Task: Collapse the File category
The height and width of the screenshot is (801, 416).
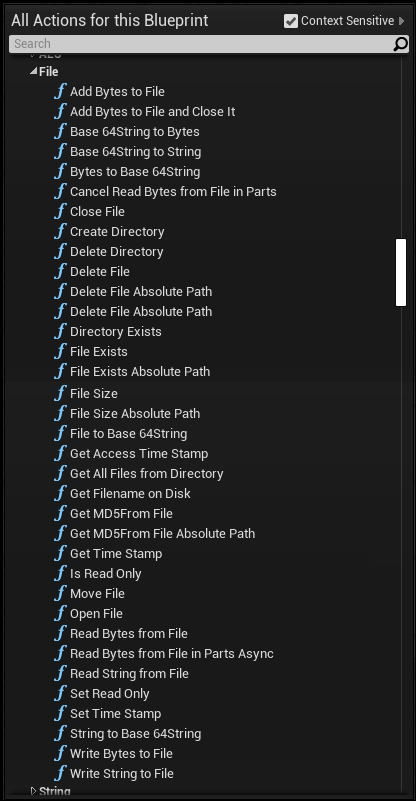Action: coord(33,72)
